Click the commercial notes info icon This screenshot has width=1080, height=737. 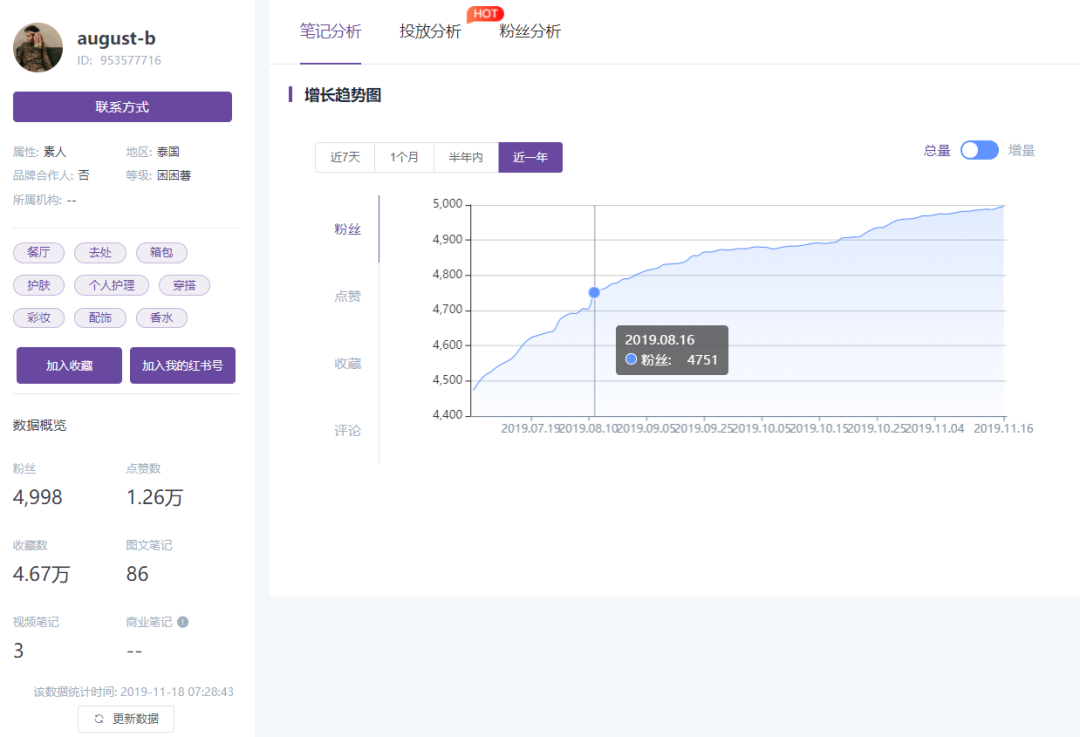point(183,622)
